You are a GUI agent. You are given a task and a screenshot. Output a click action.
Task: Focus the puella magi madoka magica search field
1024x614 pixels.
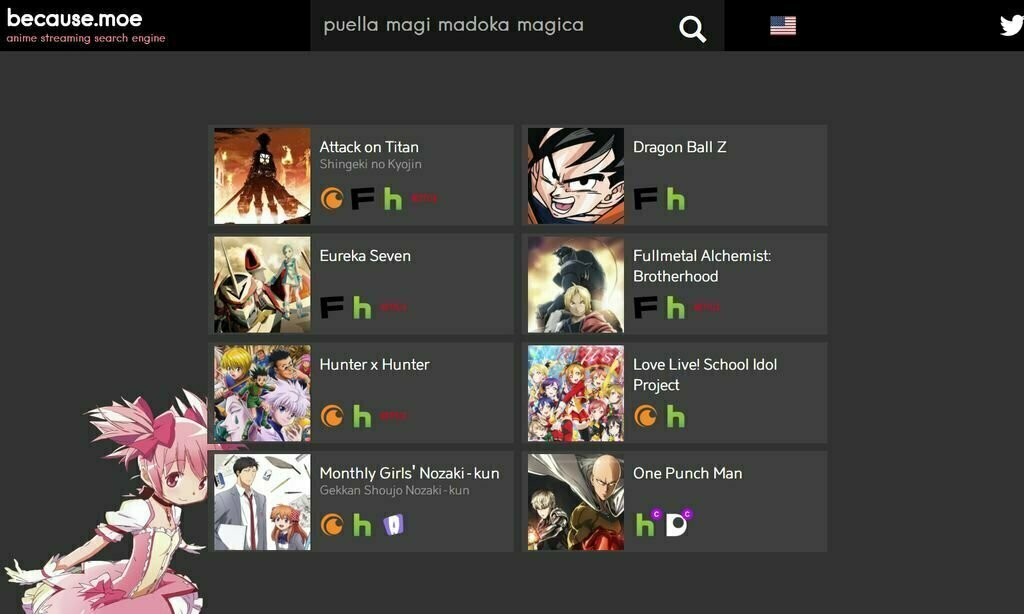[x=496, y=25]
